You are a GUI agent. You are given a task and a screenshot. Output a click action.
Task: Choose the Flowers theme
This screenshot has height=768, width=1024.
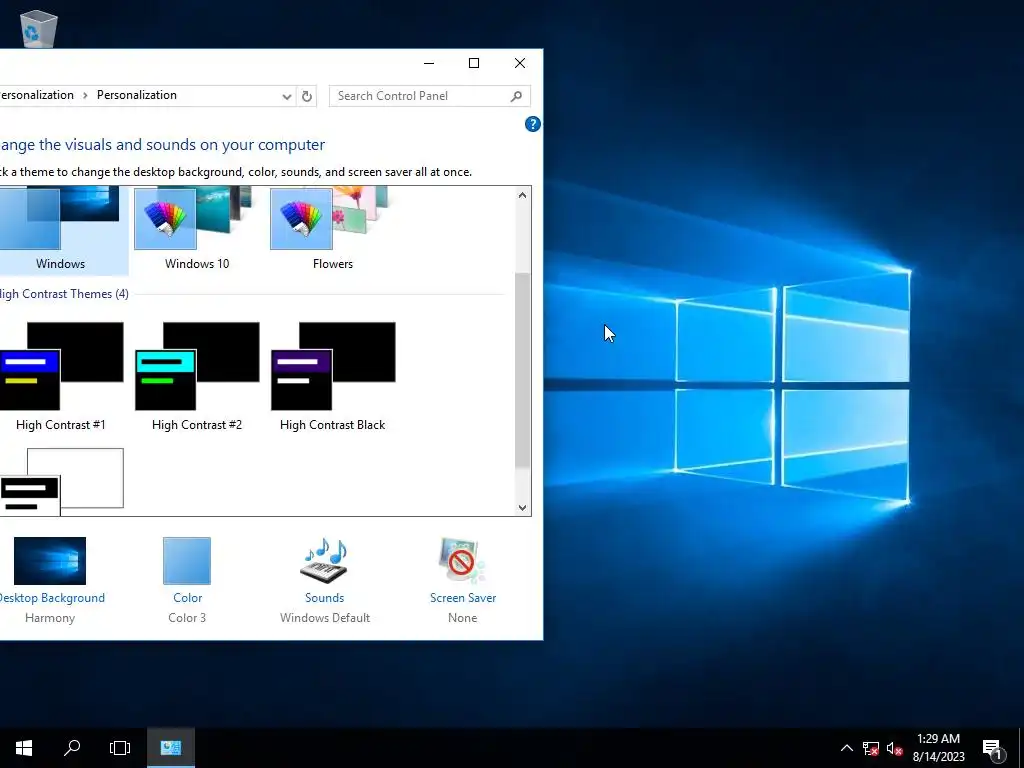pos(332,230)
